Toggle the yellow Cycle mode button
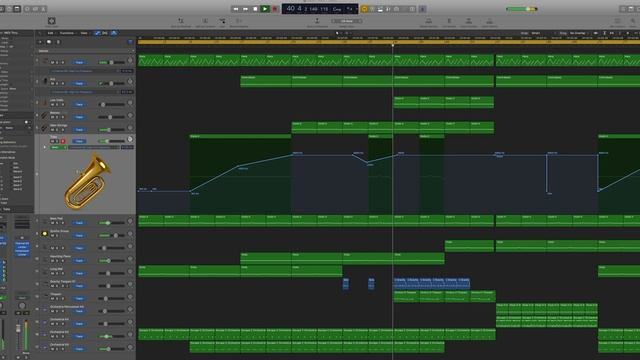Viewport: 640px width, 360px height. (x=364, y=9)
